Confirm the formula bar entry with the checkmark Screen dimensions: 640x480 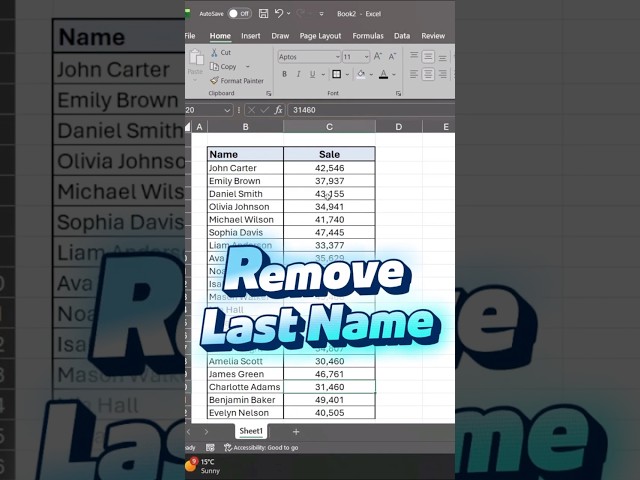[x=264, y=110]
